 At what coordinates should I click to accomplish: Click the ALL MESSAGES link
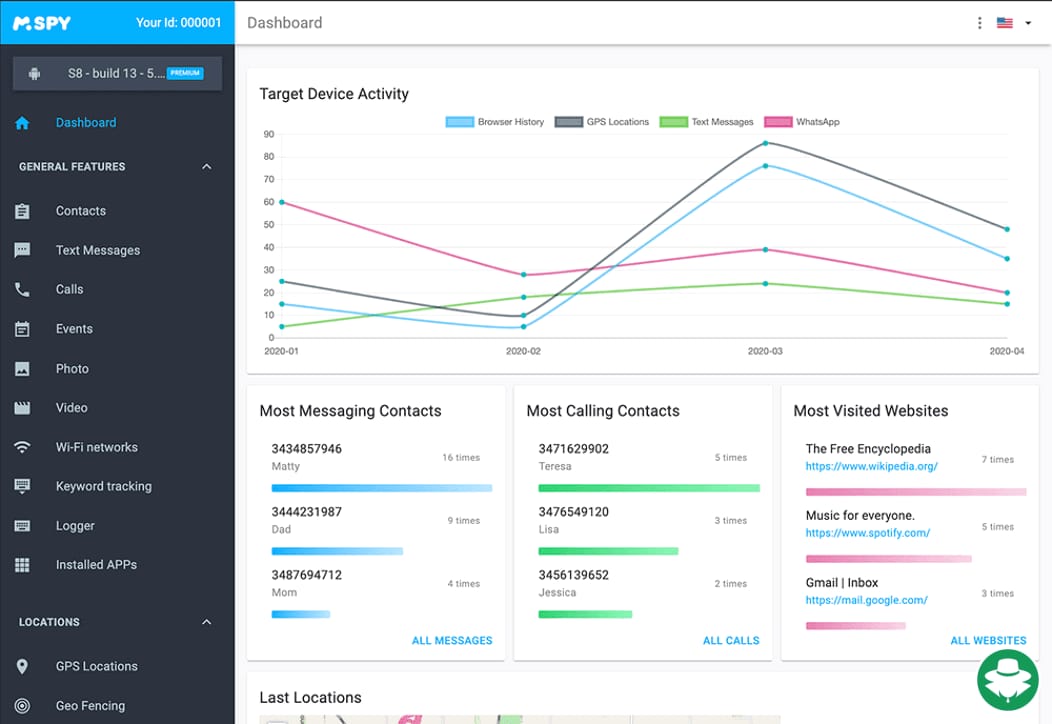452,641
